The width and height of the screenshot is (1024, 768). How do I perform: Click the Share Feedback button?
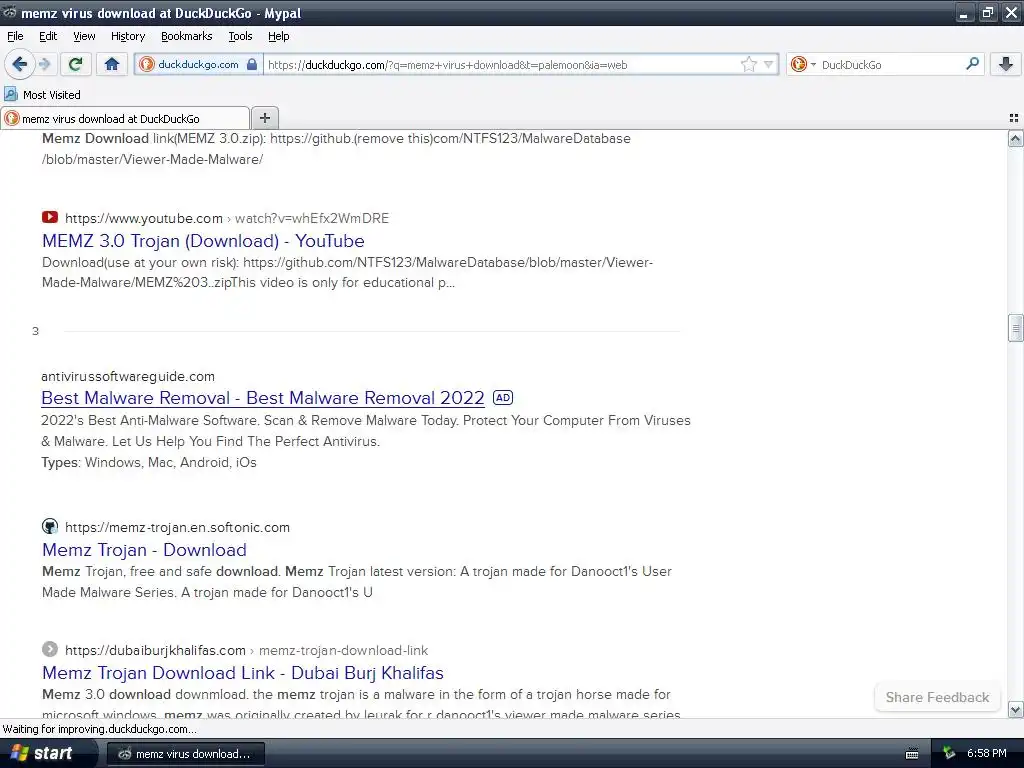tap(937, 697)
